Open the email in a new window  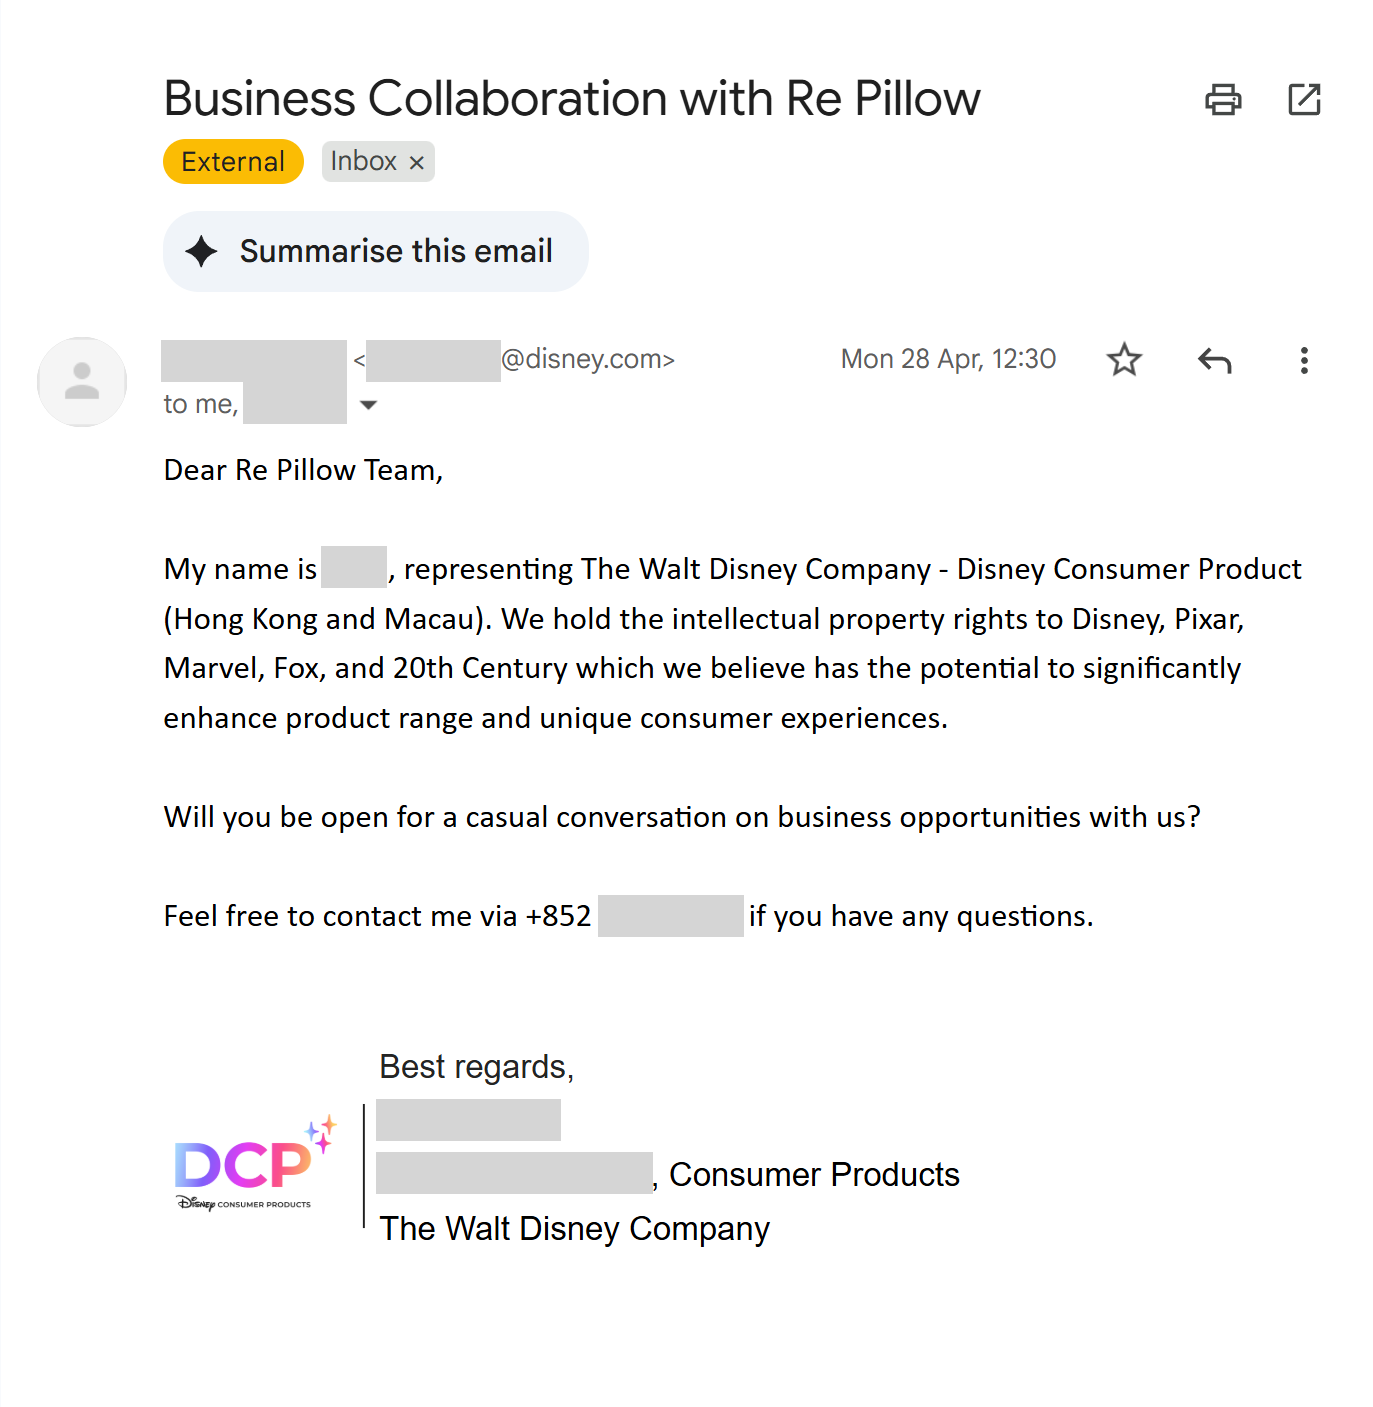click(x=1304, y=100)
